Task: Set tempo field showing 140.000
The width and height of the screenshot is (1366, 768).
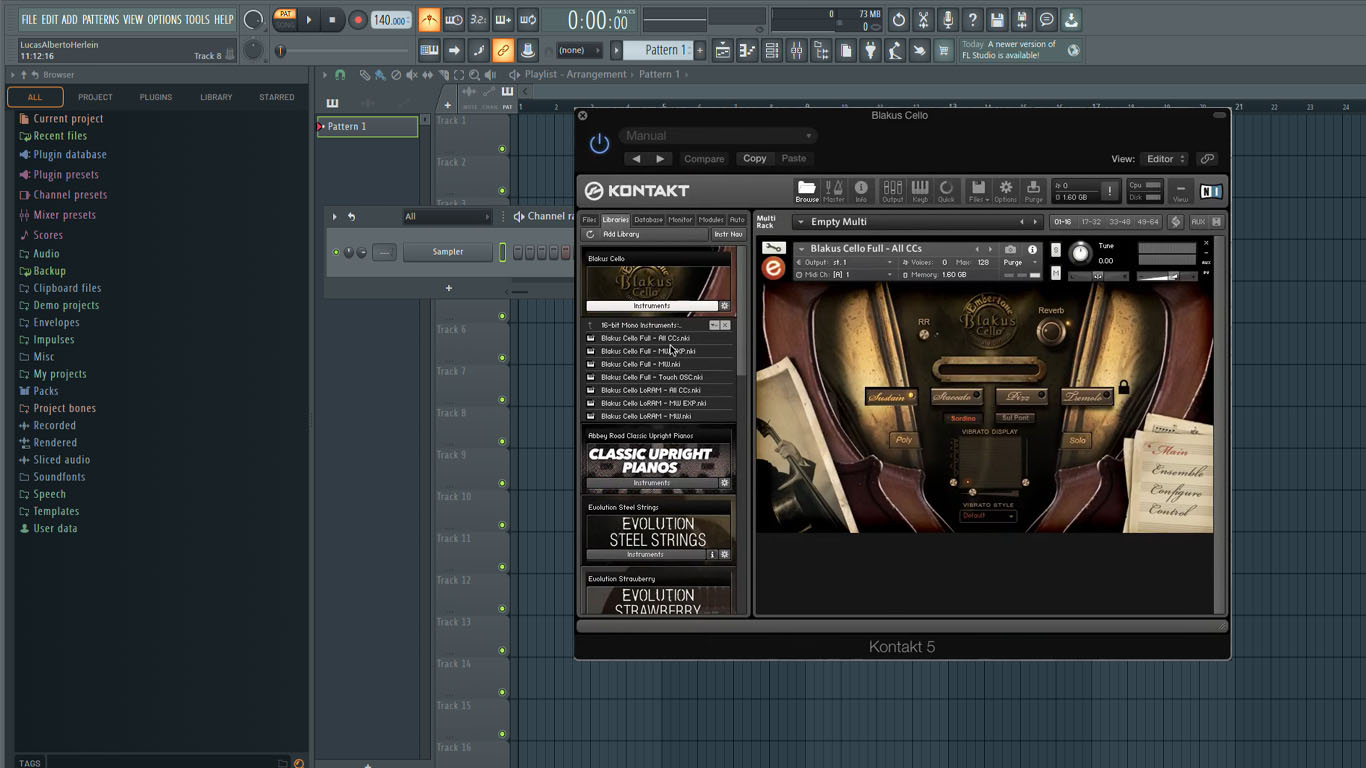Action: [391, 20]
